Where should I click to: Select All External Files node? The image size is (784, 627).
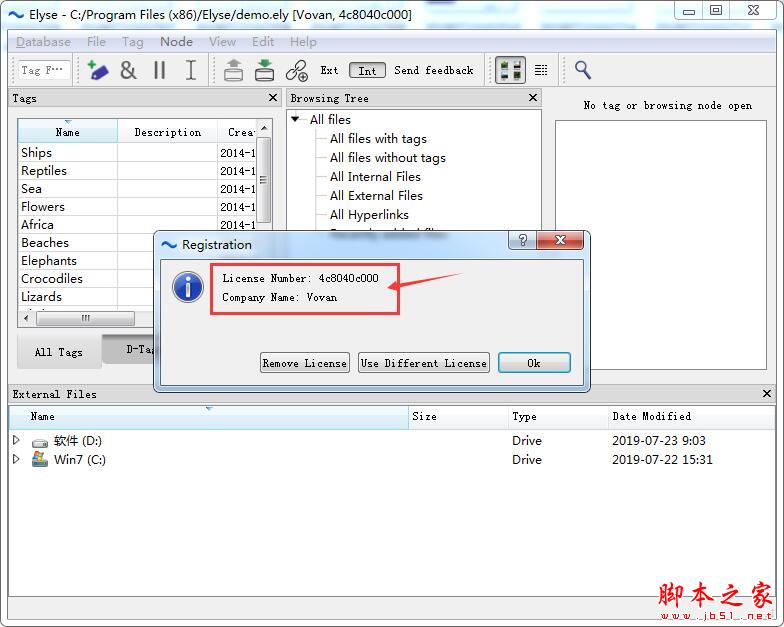click(x=376, y=196)
